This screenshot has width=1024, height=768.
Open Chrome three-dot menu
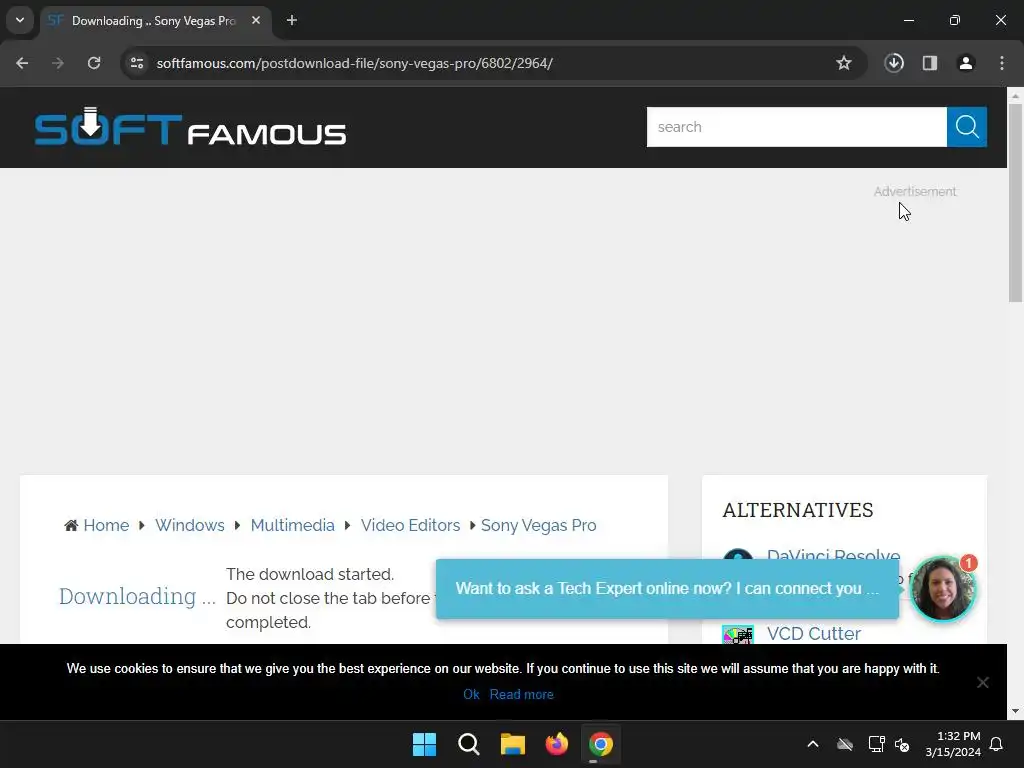click(x=1002, y=63)
